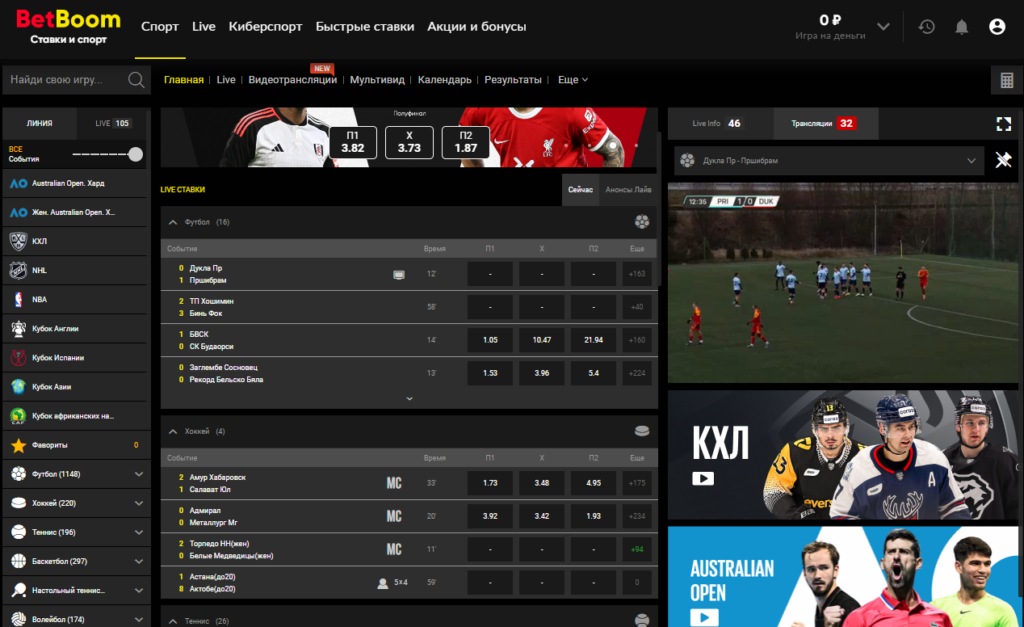Open the calculator grid icon
The width and height of the screenshot is (1024, 627).
point(1006,80)
